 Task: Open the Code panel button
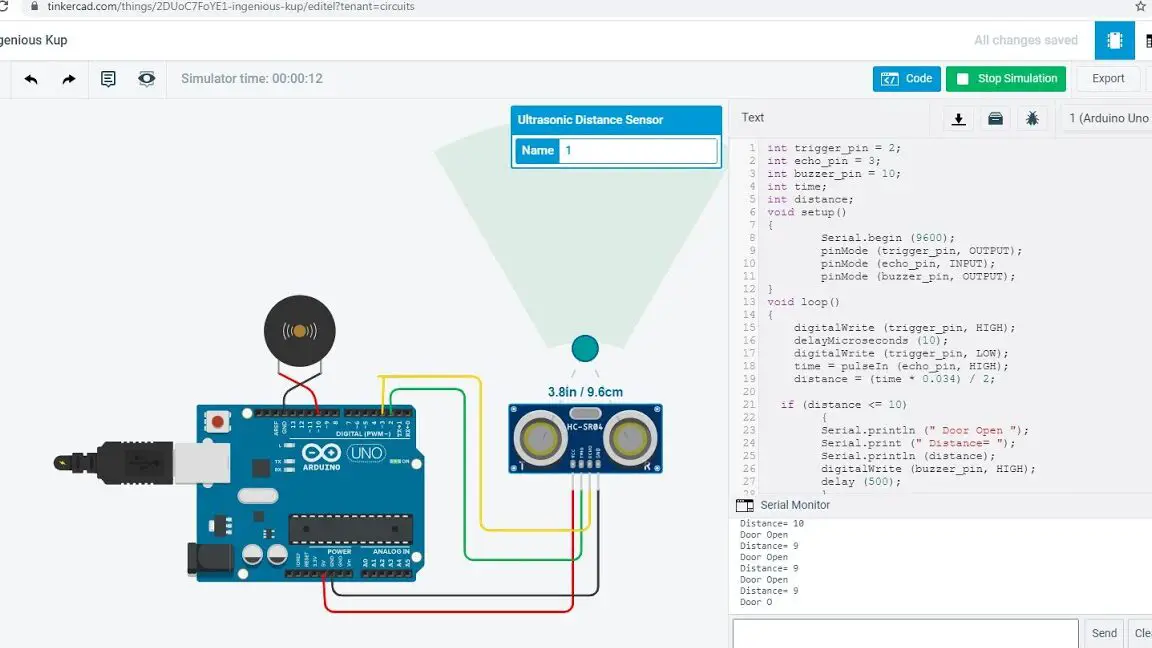click(907, 79)
